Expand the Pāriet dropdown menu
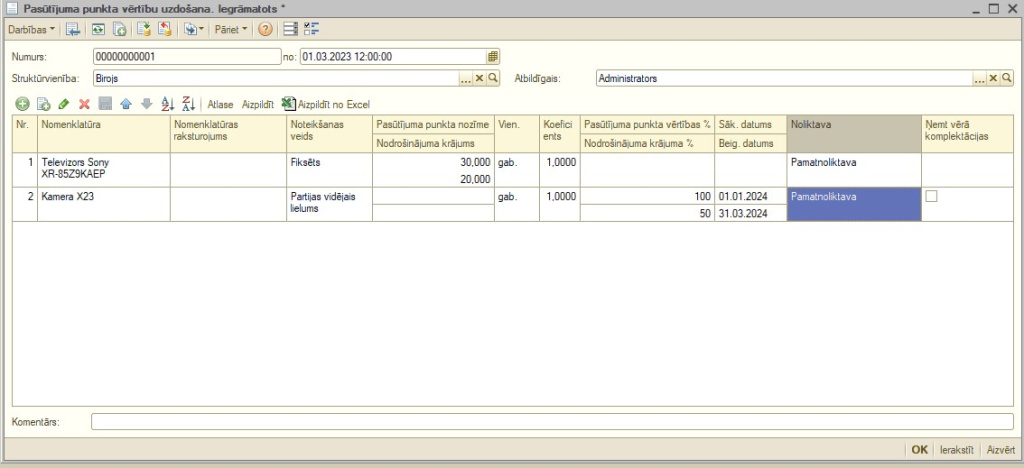 click(x=231, y=30)
